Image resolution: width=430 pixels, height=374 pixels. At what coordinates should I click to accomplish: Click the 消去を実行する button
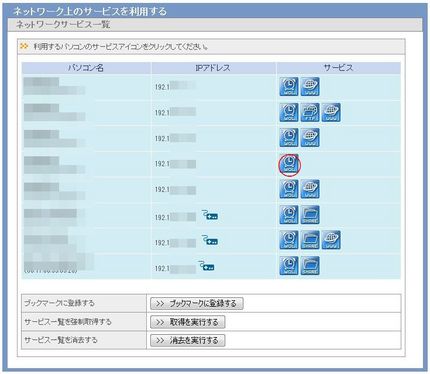(188, 340)
